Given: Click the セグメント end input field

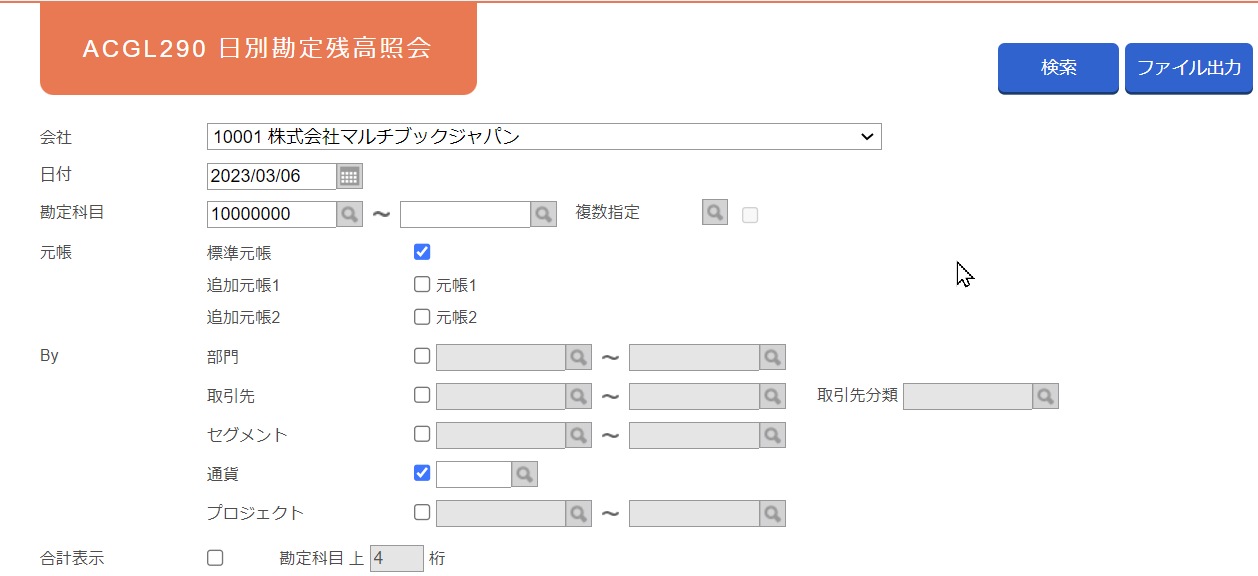Looking at the screenshot, I should click(694, 435).
